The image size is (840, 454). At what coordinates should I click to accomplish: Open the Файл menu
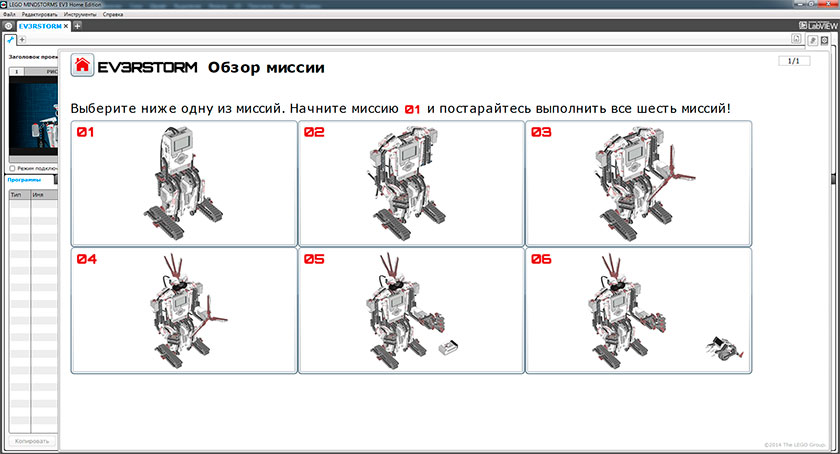pos(9,14)
